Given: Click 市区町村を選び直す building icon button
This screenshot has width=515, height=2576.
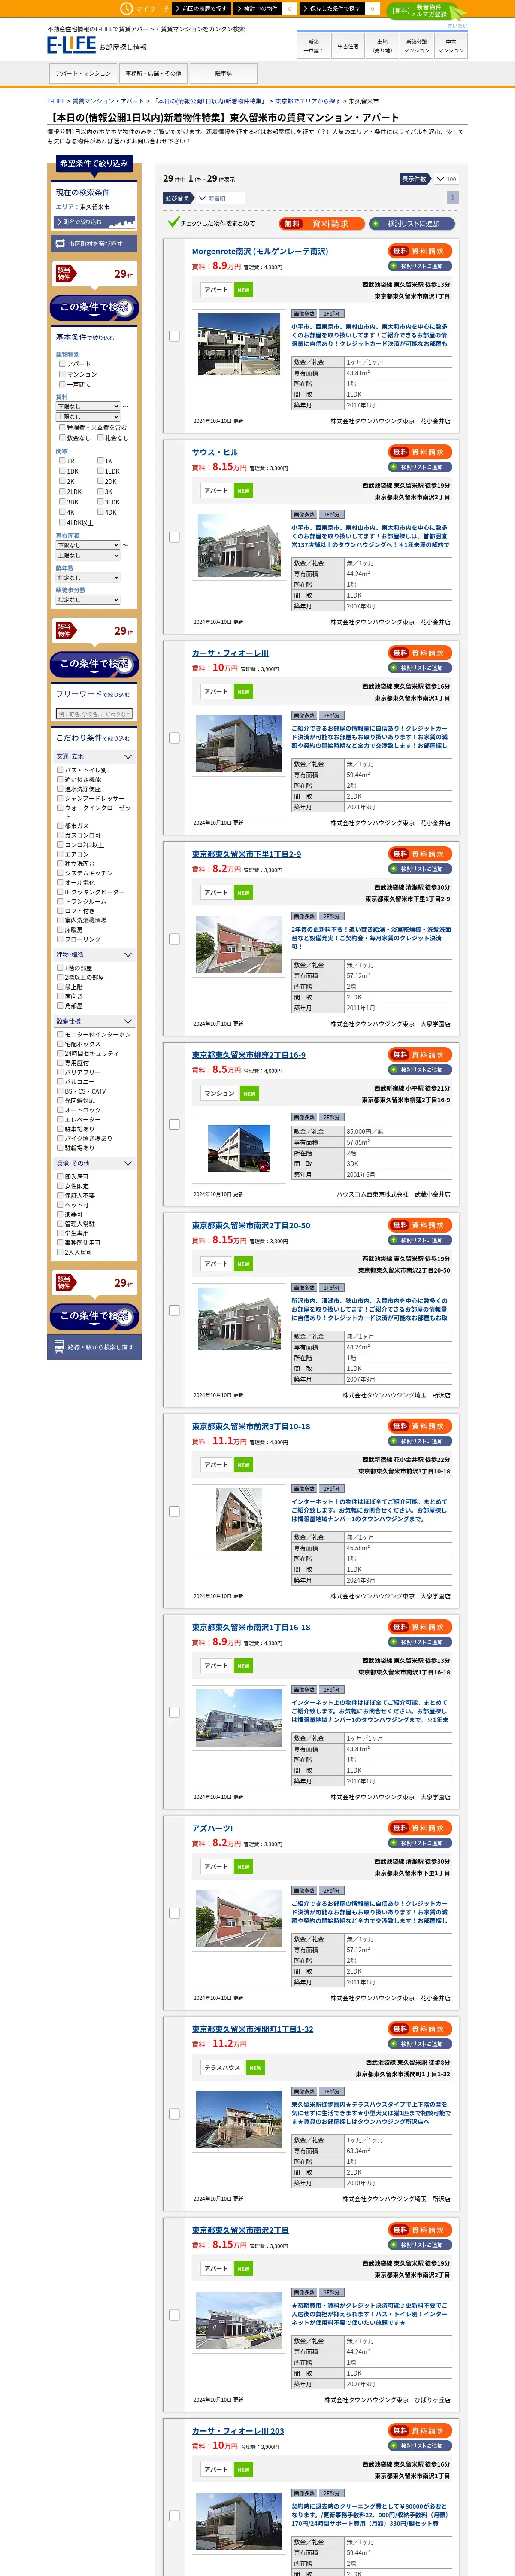Looking at the screenshot, I should [x=95, y=243].
